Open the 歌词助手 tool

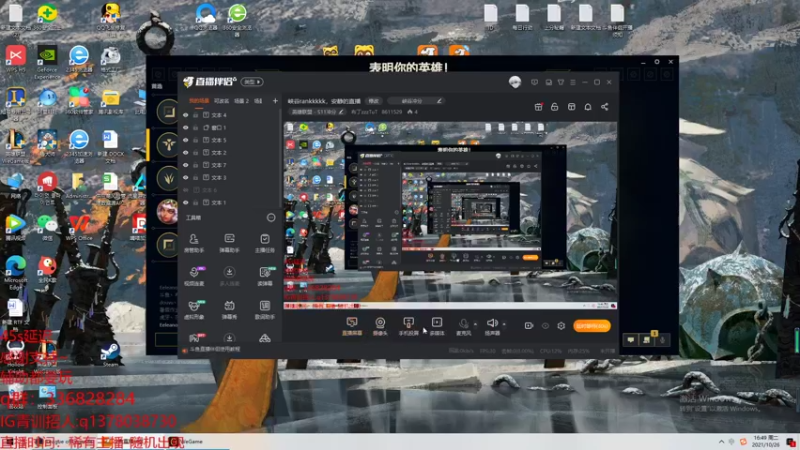pos(265,310)
